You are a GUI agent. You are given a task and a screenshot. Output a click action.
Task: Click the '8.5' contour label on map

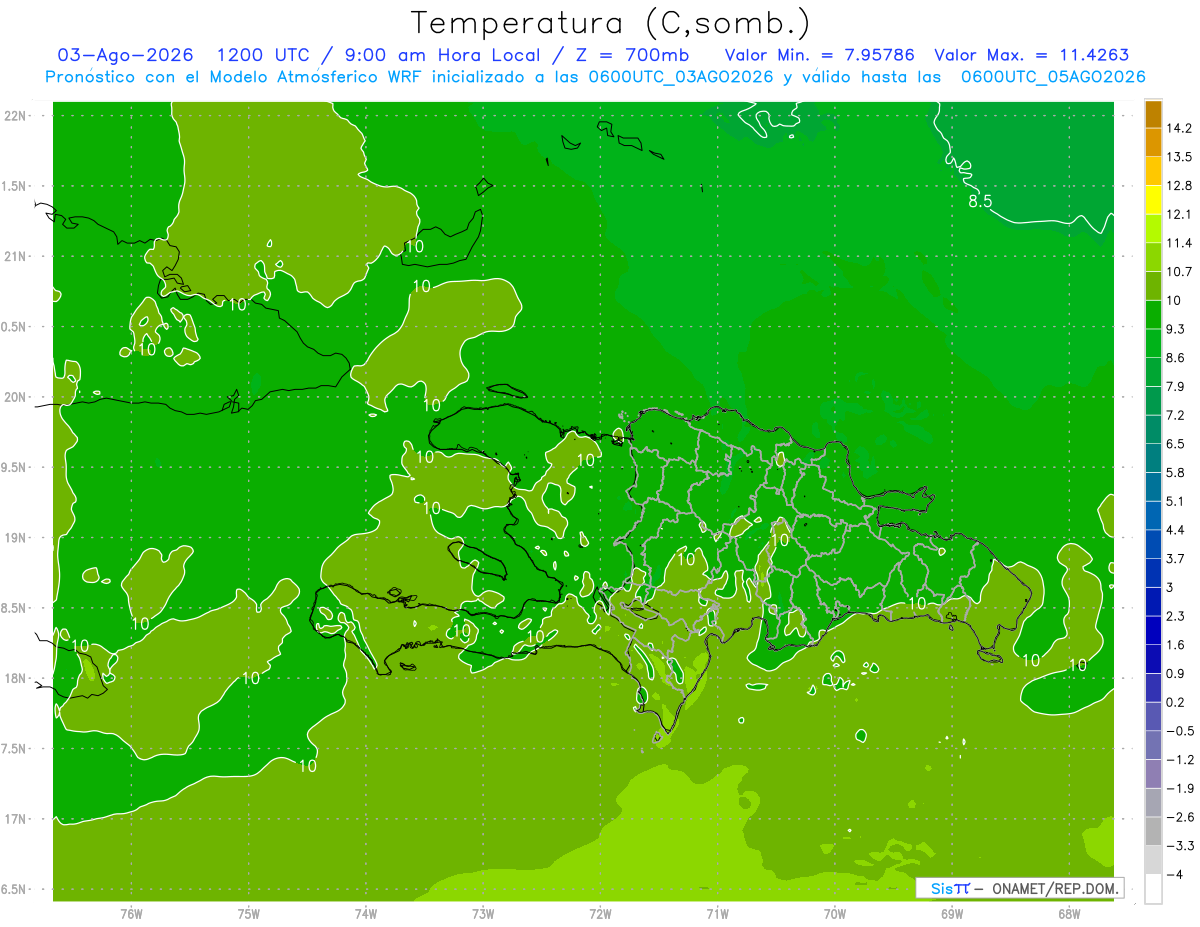coord(980,202)
